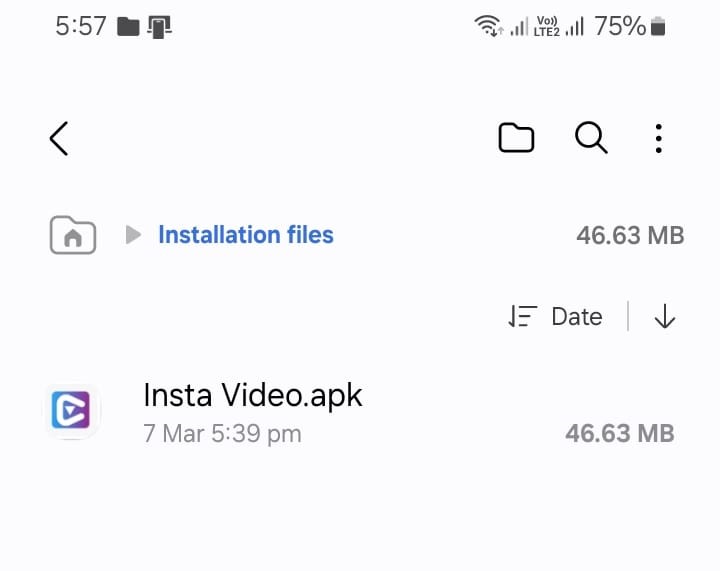
Task: Open the Insta Video.apk file
Action: tap(360, 412)
